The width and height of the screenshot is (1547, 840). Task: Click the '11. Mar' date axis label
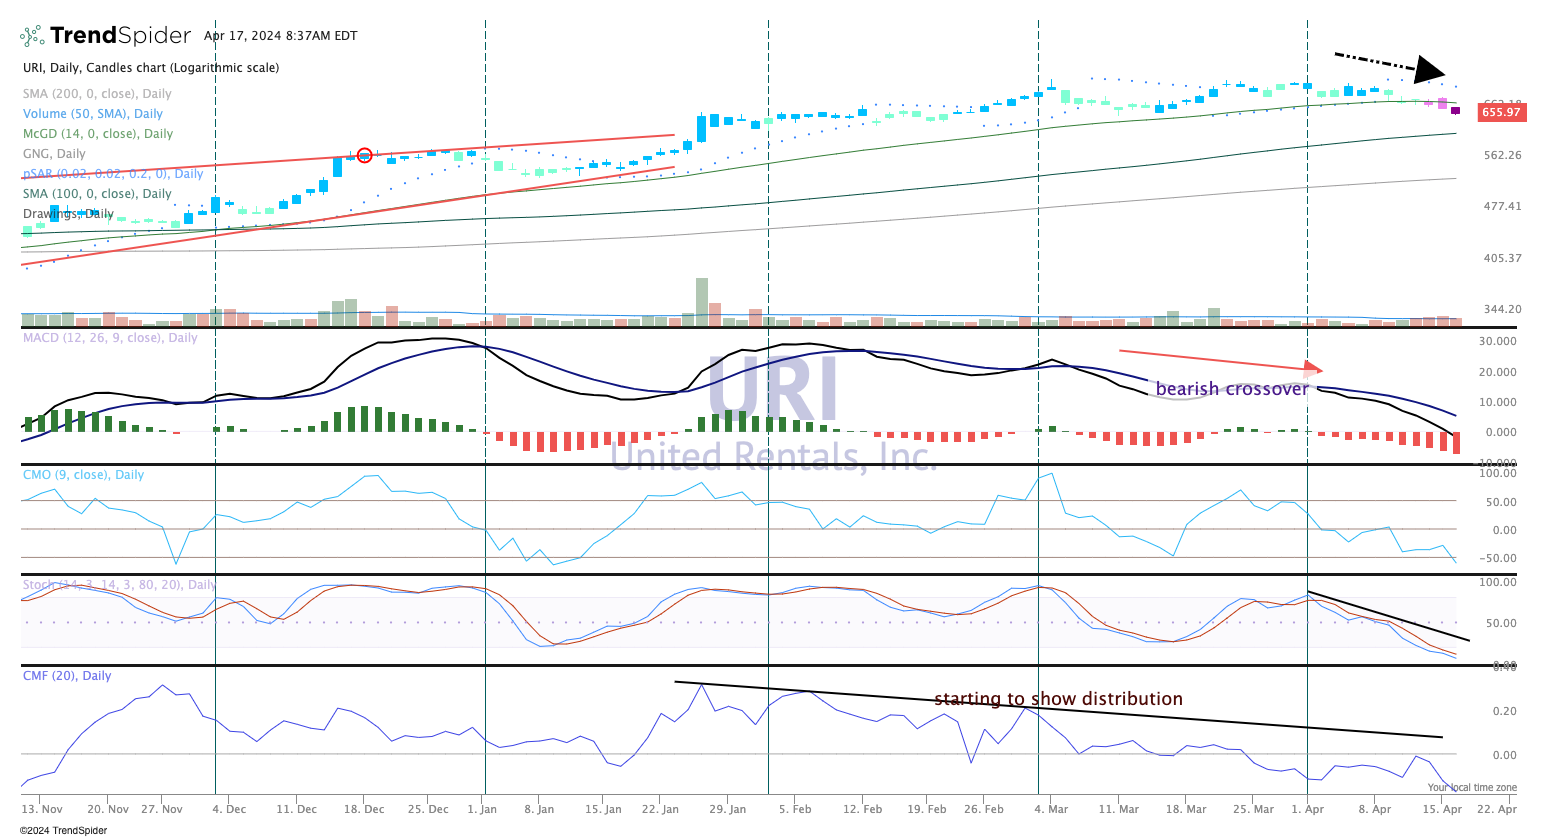tap(1119, 809)
